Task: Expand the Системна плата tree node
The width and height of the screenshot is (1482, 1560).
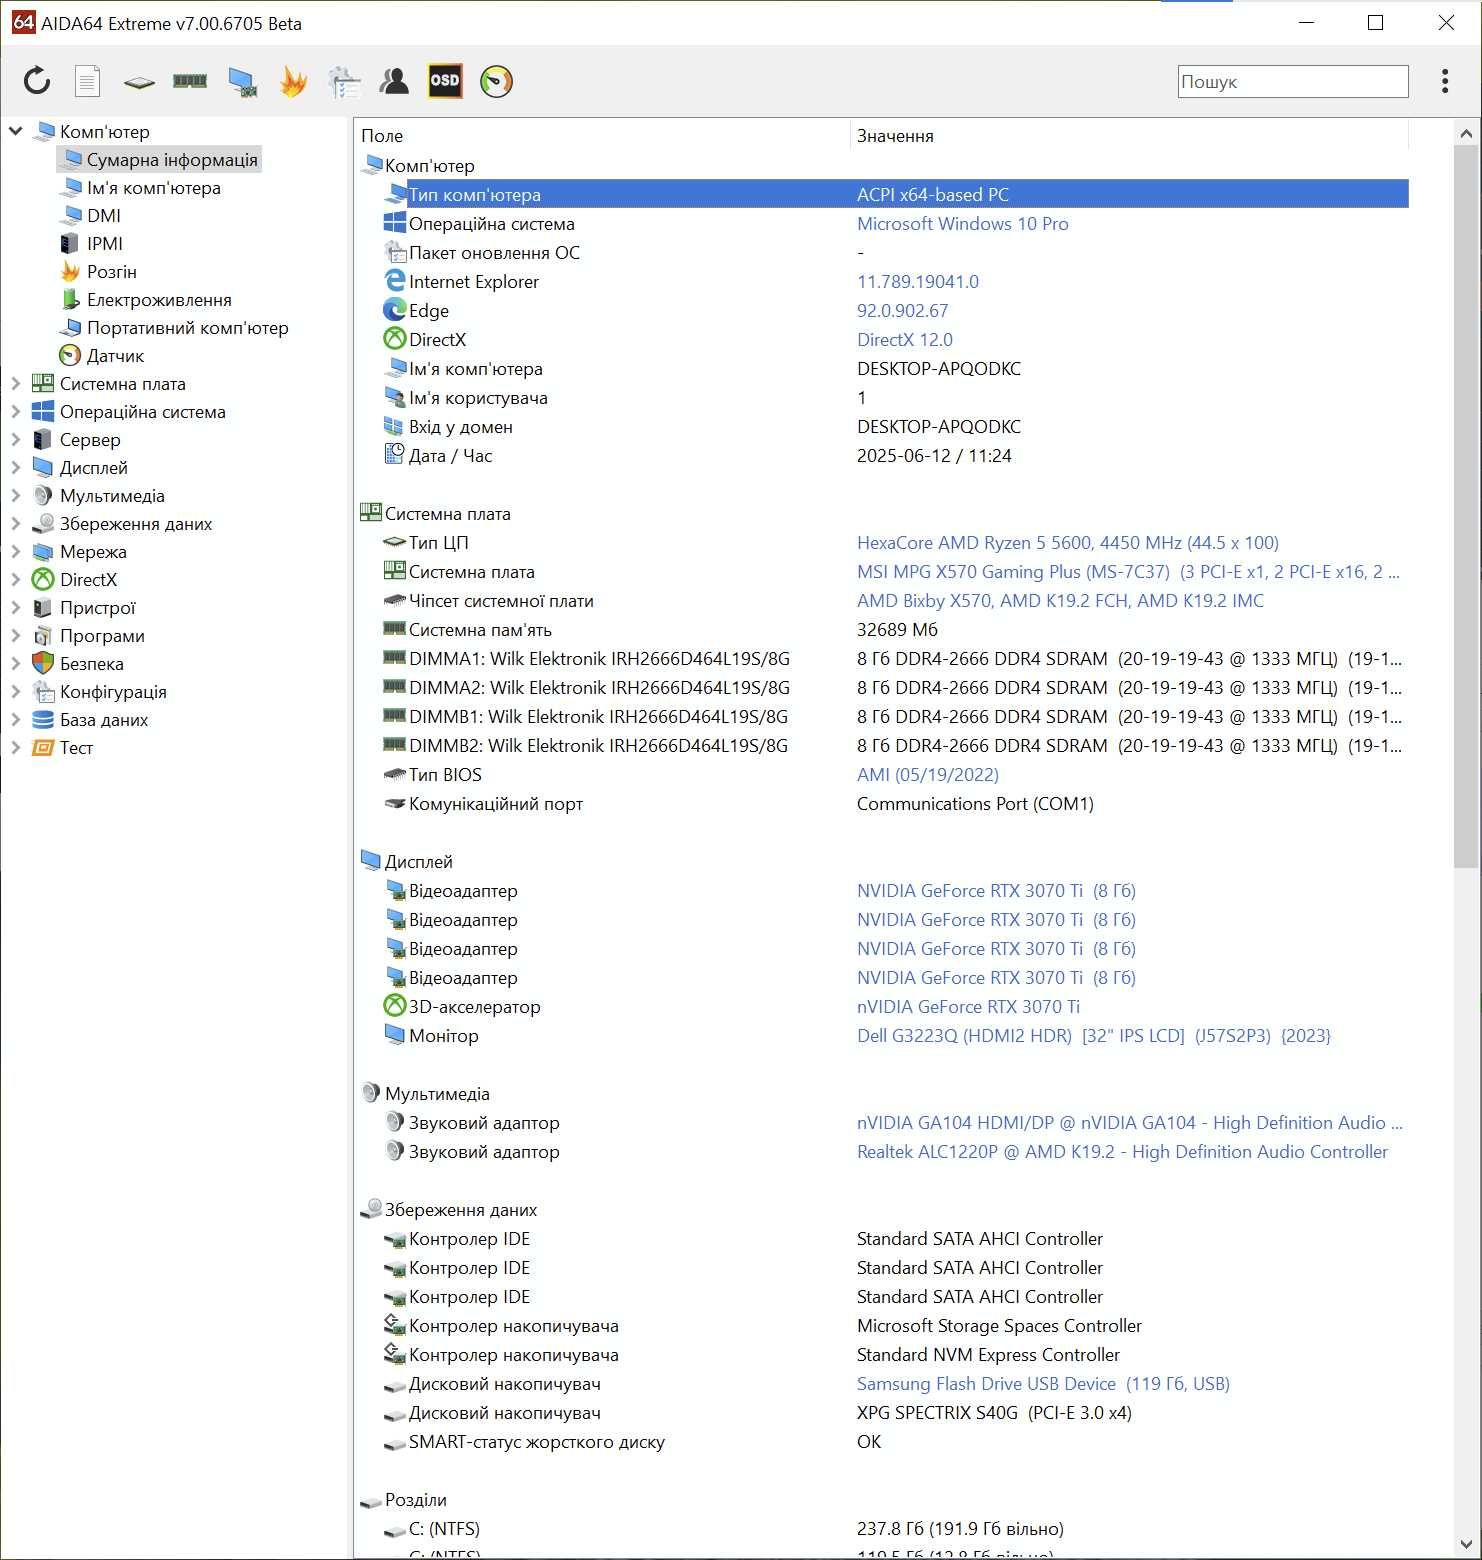Action: [x=15, y=383]
